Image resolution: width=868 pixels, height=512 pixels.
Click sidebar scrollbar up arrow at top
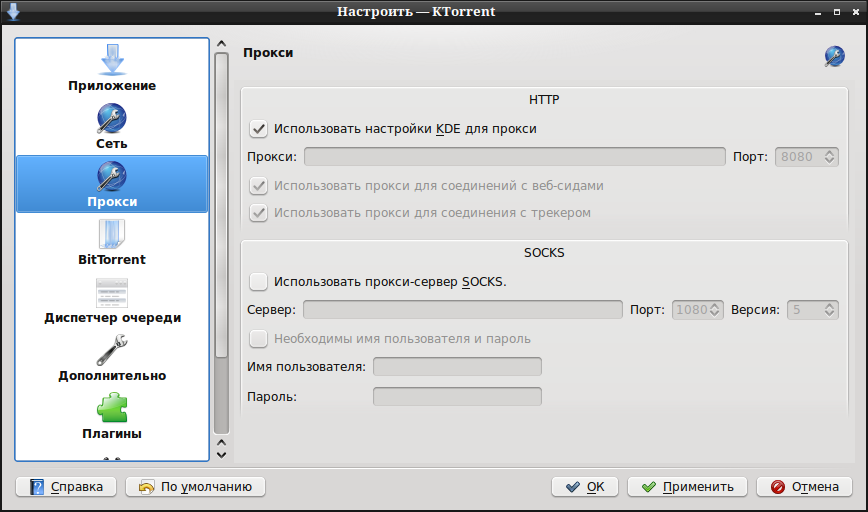221,44
